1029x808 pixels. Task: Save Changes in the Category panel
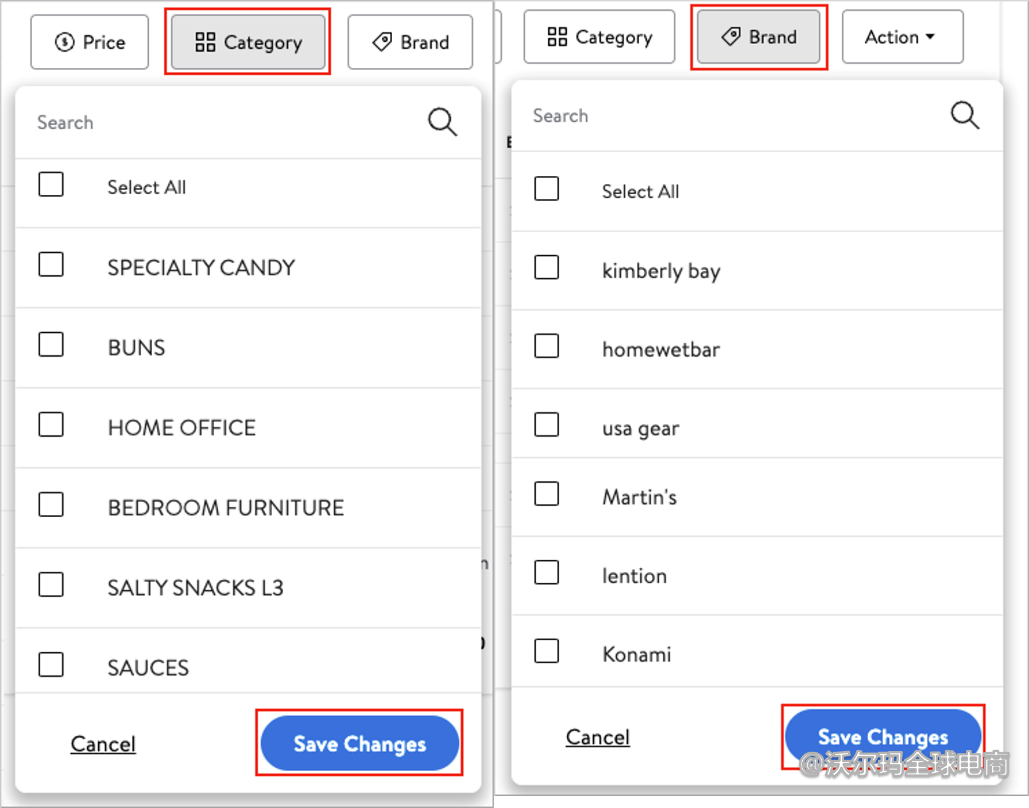[x=360, y=744]
